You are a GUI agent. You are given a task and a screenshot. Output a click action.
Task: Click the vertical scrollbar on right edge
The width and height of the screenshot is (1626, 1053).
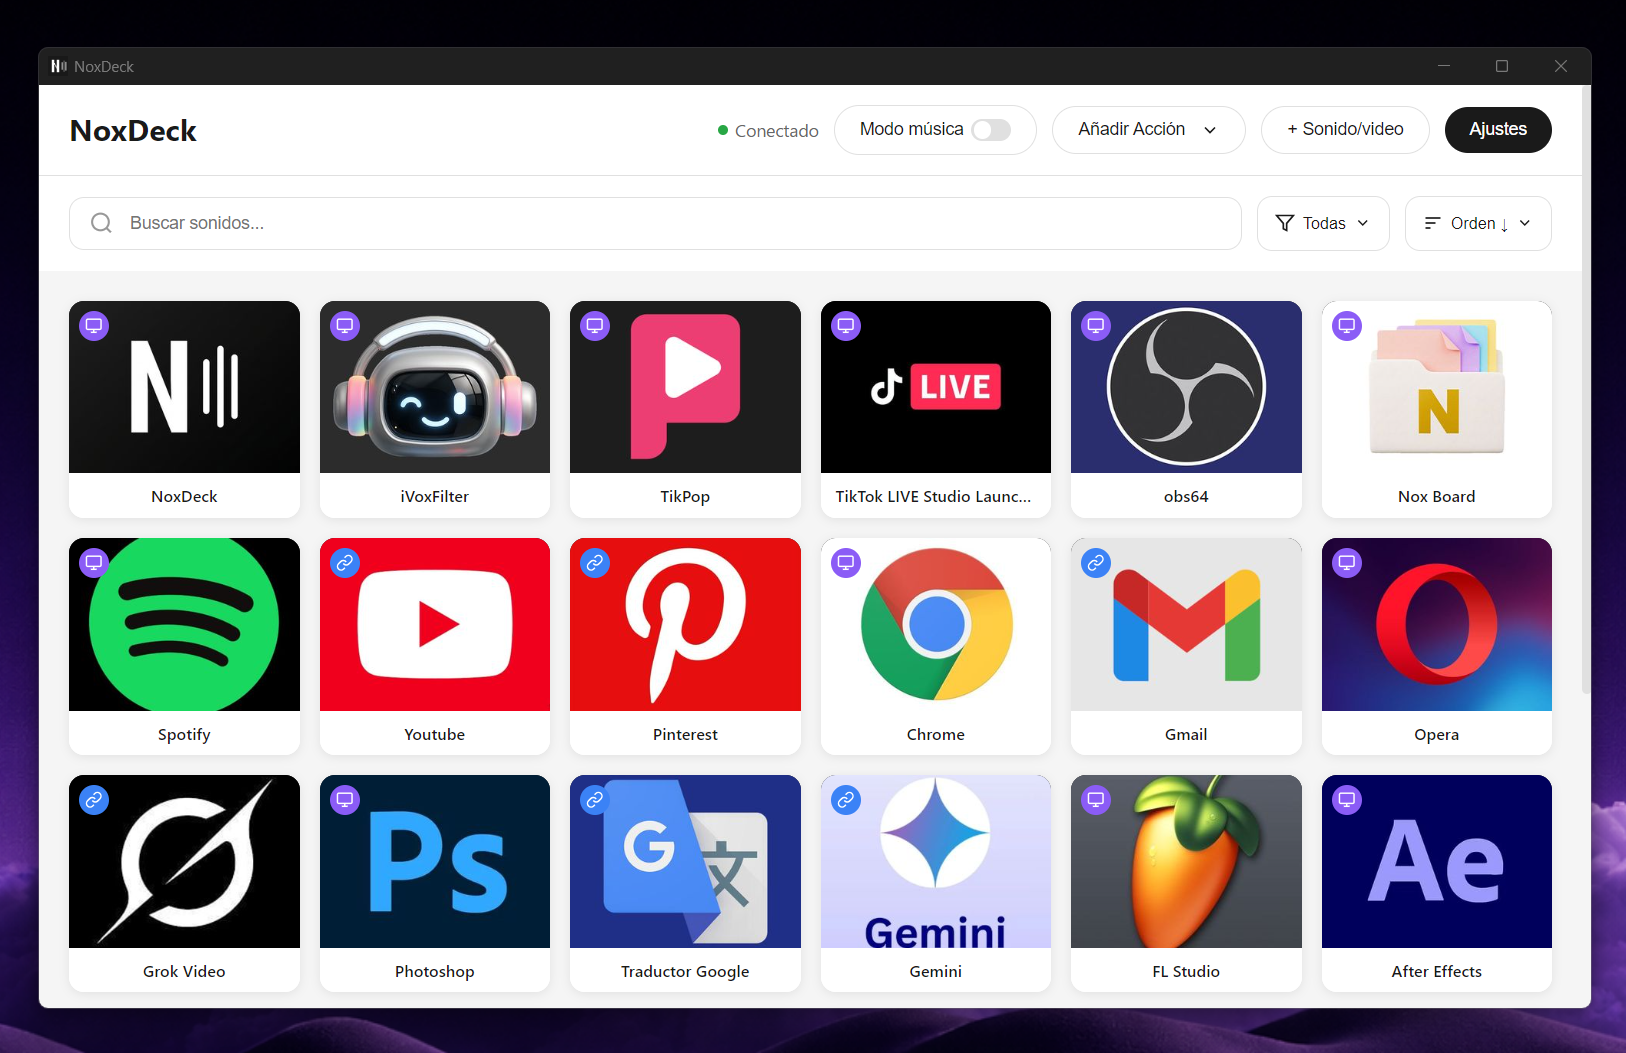(x=1586, y=400)
